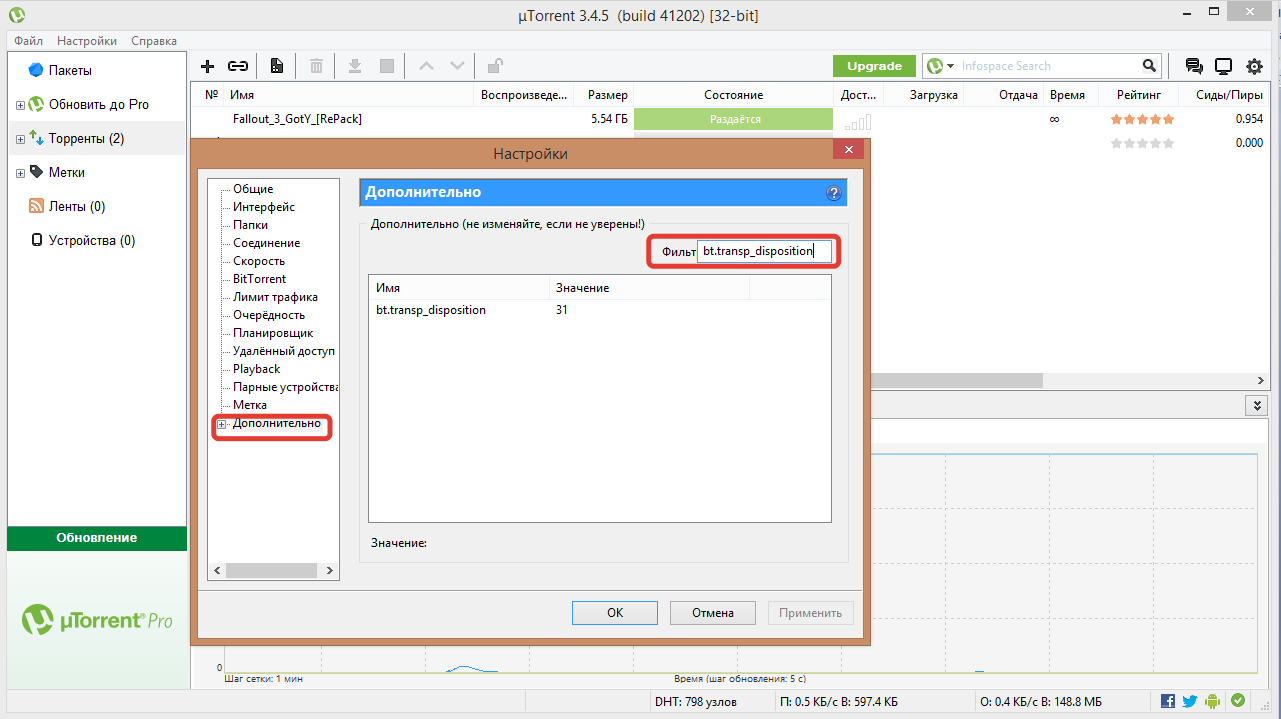Select Playback in settings tree

tap(257, 369)
